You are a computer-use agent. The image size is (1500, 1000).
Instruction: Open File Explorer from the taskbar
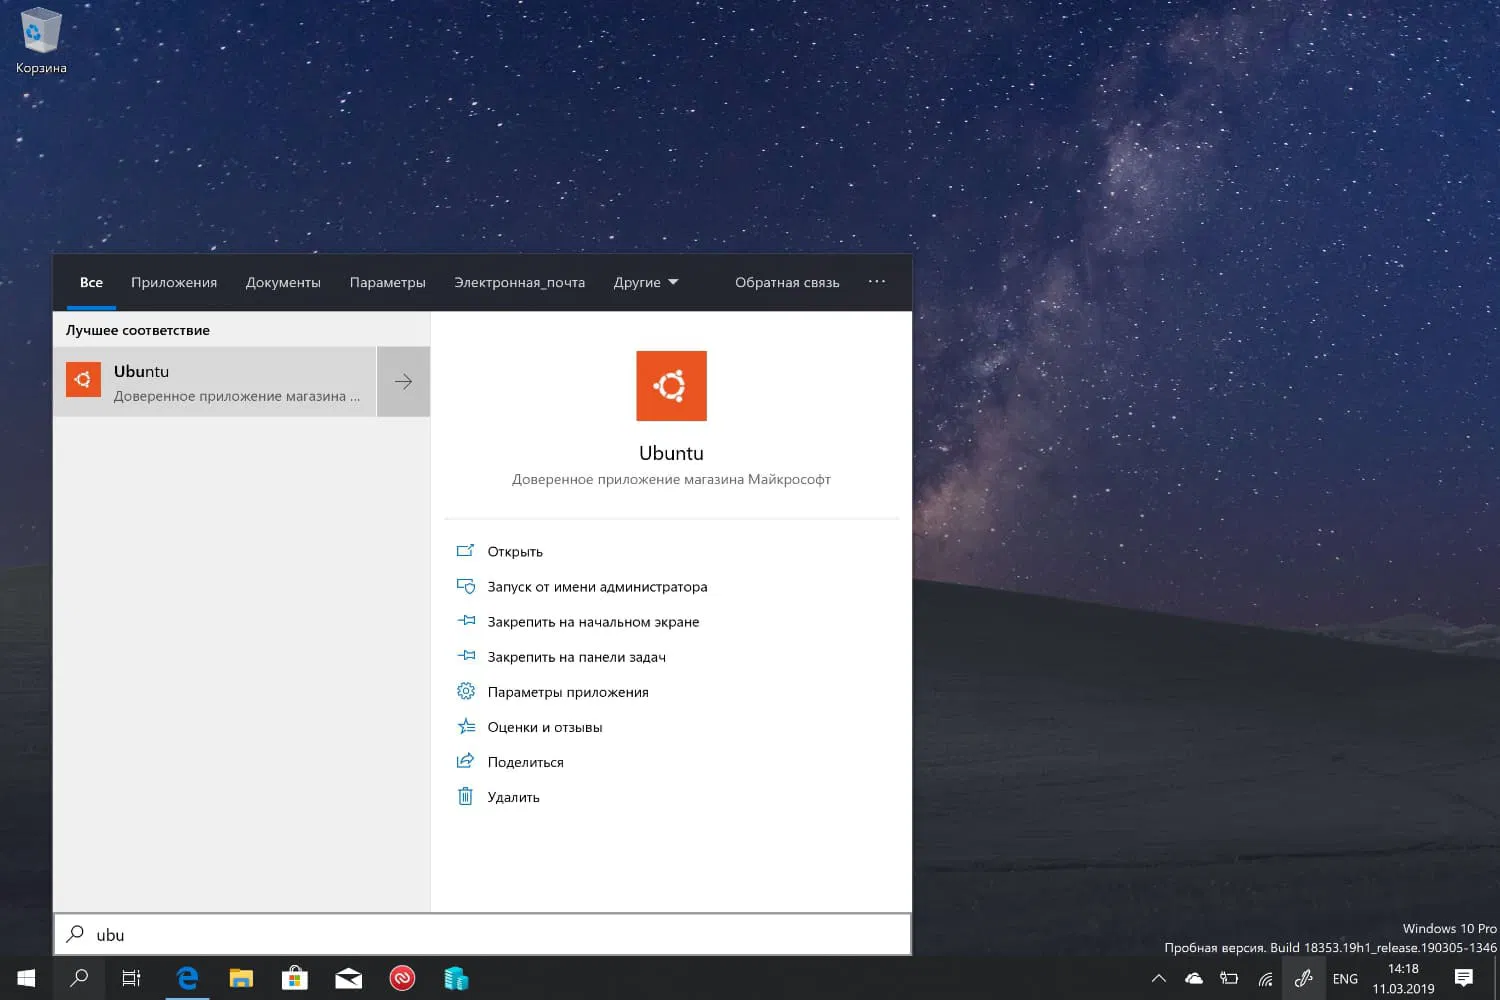click(x=241, y=978)
